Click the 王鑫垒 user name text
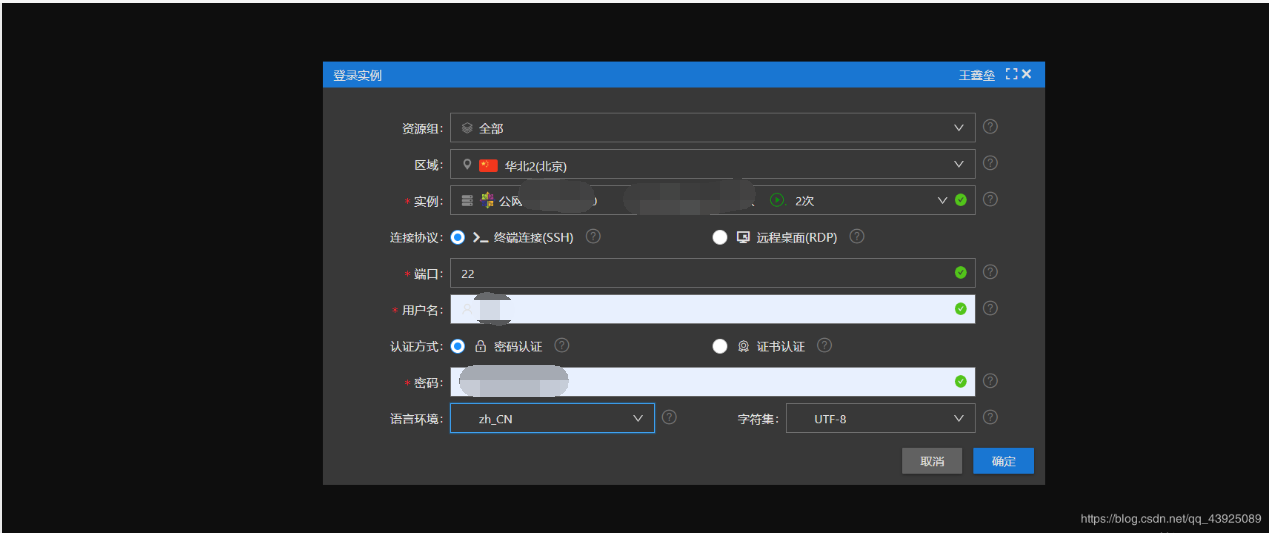 click(x=977, y=75)
